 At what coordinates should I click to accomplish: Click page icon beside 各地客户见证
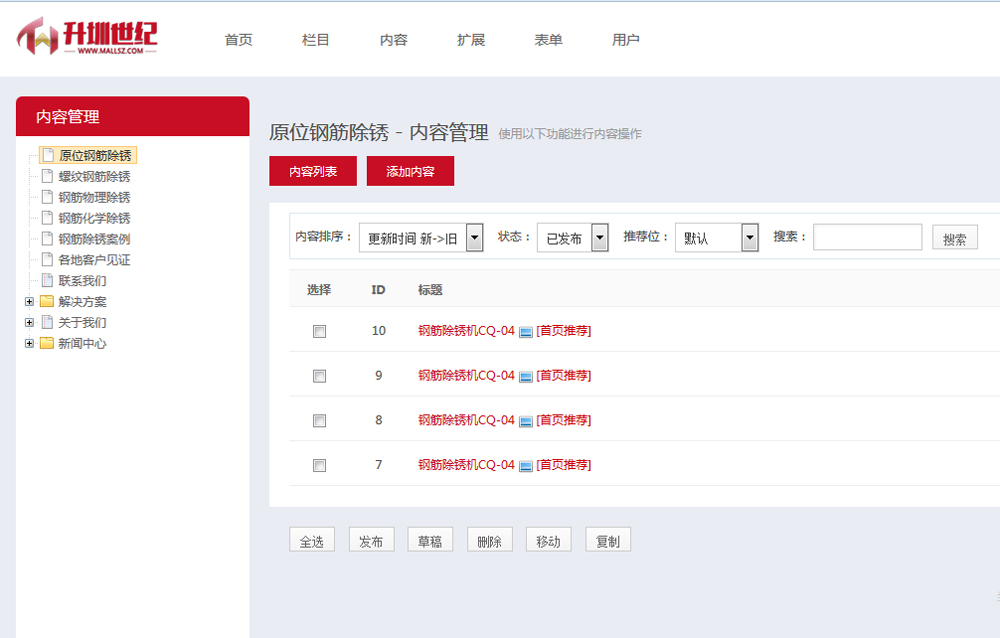[47, 260]
